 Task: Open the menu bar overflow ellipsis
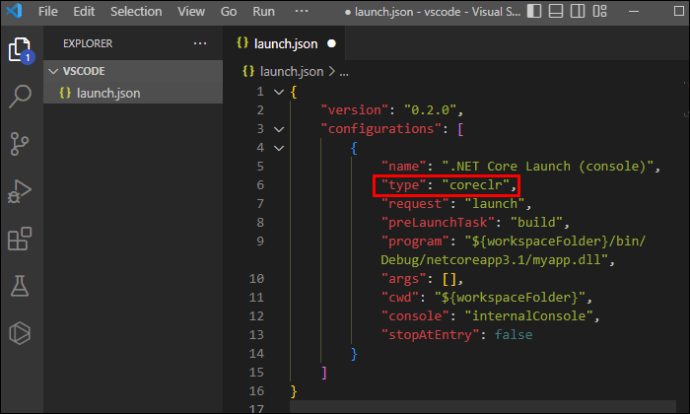point(301,11)
